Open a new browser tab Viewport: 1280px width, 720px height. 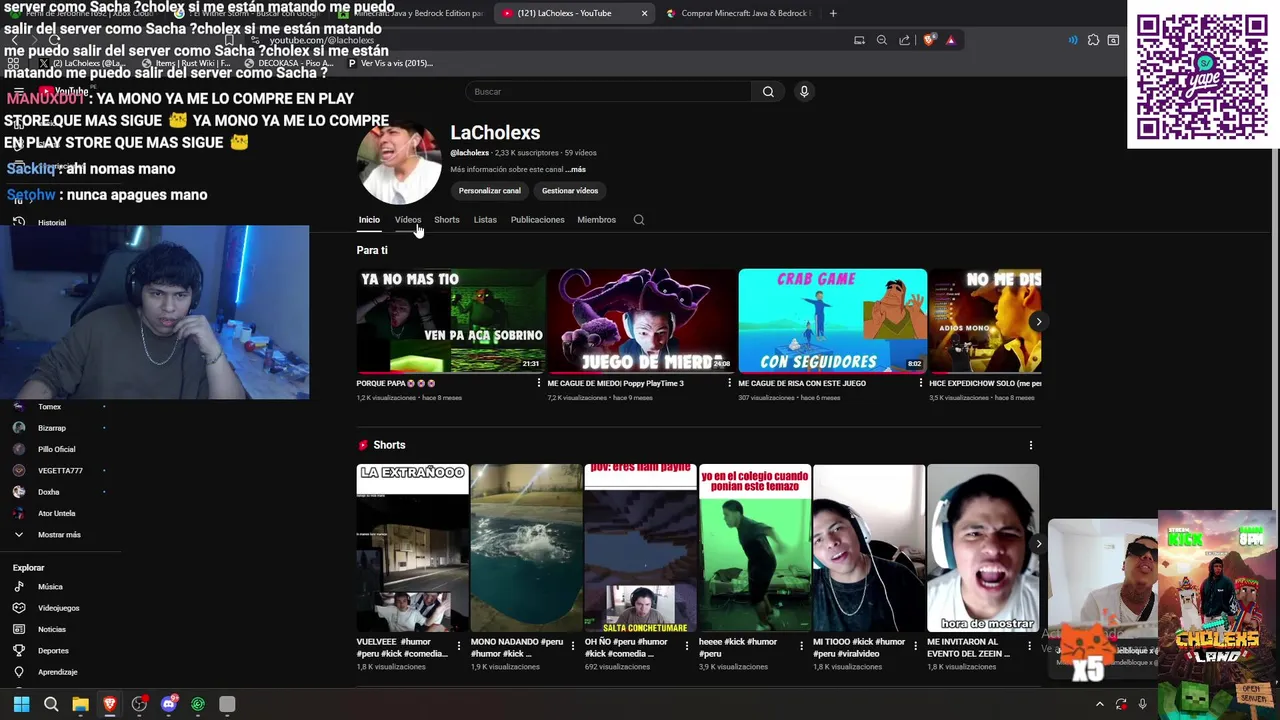point(833,13)
